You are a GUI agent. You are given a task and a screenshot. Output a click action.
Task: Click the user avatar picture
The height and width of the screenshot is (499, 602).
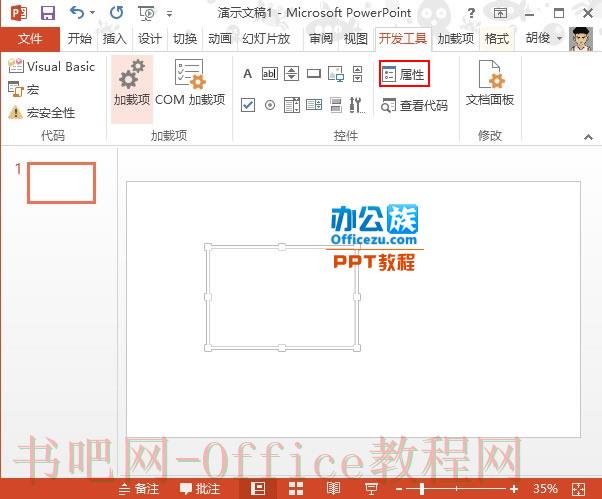click(x=580, y=39)
